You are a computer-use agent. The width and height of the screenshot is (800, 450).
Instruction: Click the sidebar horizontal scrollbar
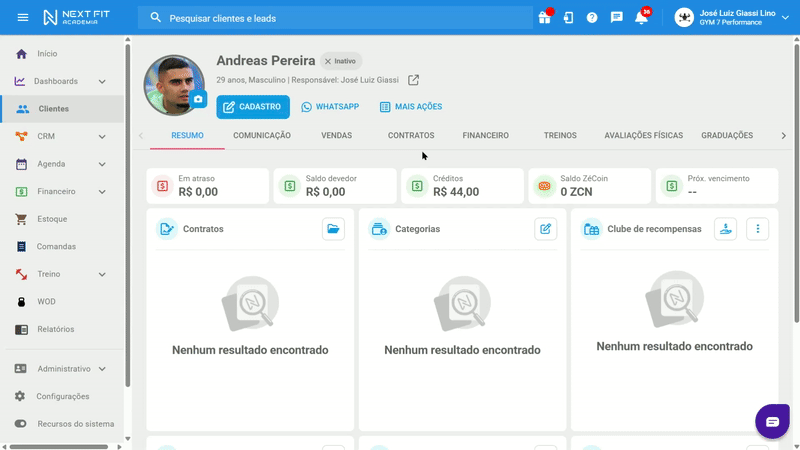pos(59,447)
